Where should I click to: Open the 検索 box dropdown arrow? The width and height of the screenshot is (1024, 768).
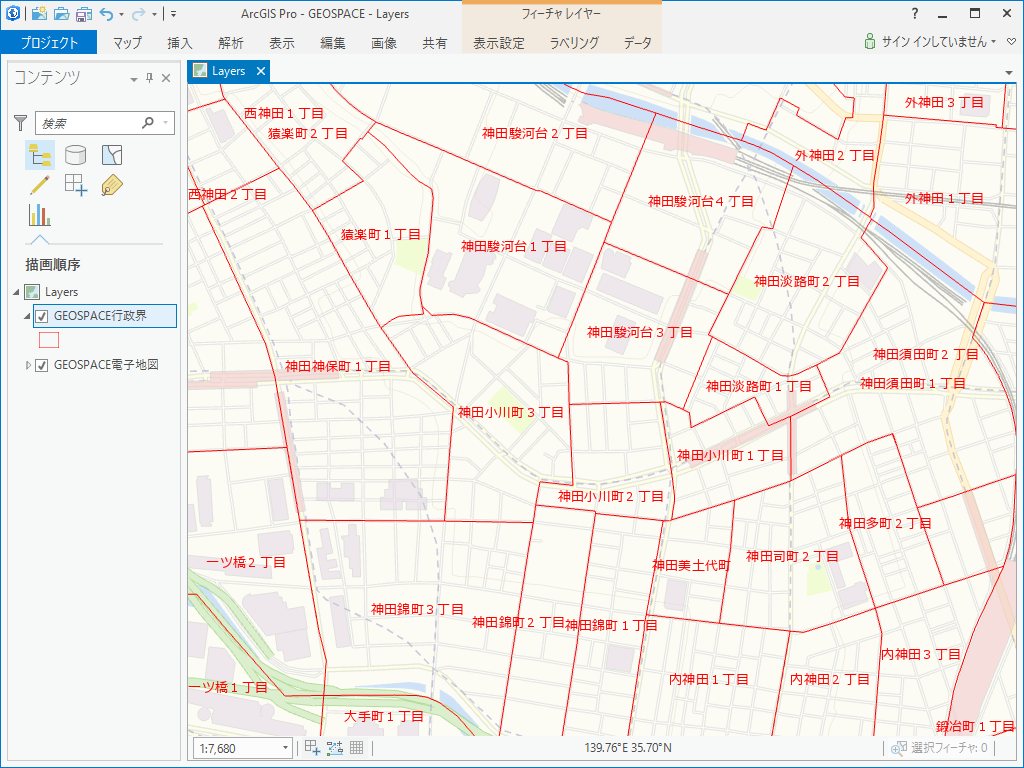pyautogui.click(x=166, y=123)
